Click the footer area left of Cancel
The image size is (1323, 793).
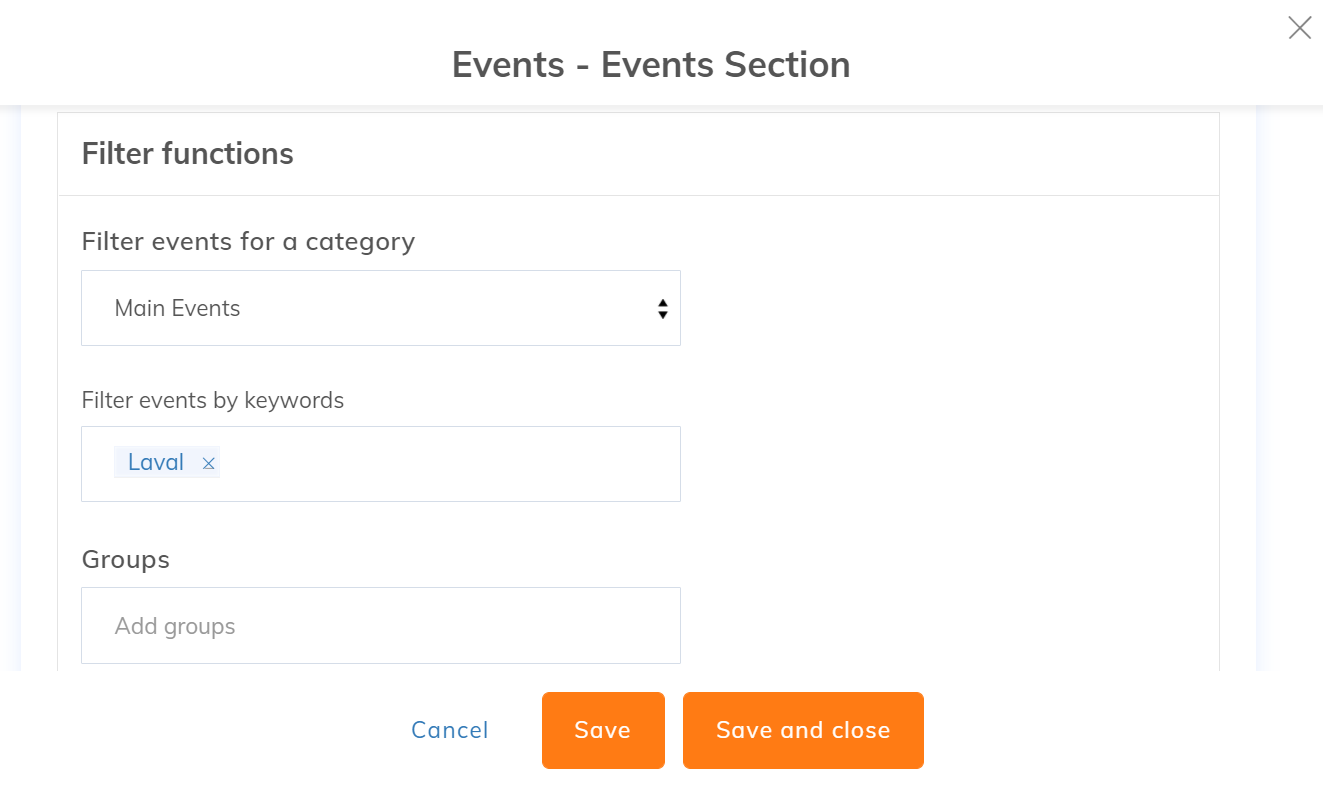click(200, 730)
